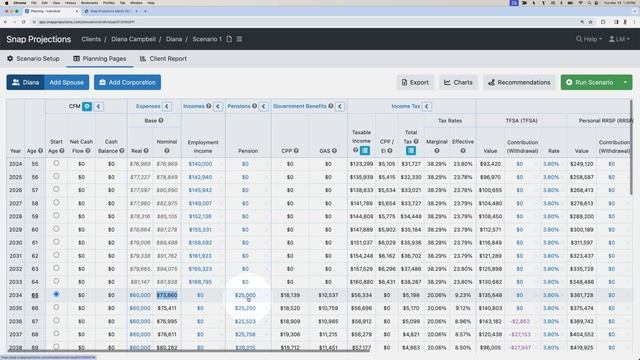Click info icon beside CPP / EI header
Screen dimensions: 640x360
click(x=390, y=151)
